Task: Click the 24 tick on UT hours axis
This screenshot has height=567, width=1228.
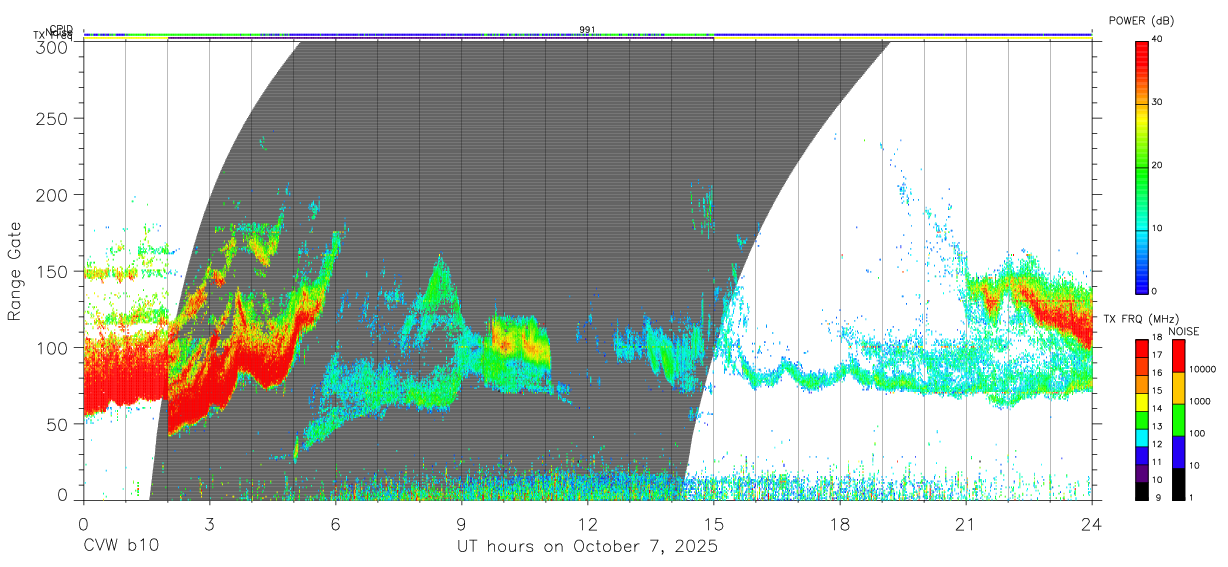Action: [x=1092, y=523]
